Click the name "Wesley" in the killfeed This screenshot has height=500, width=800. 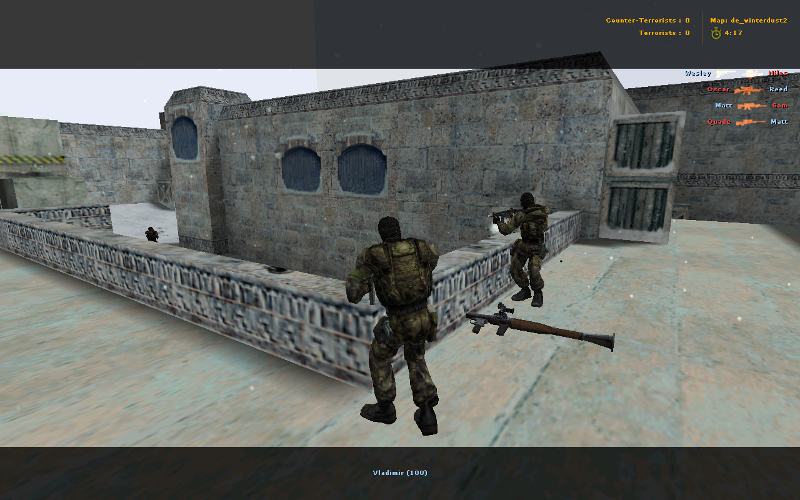(x=698, y=73)
